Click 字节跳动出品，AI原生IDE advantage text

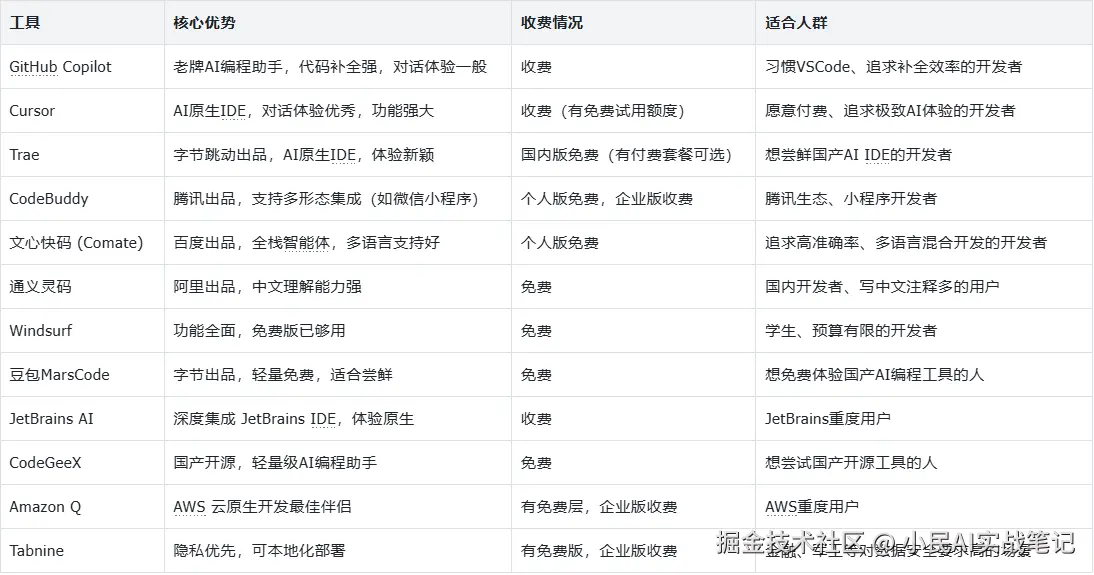[264, 155]
